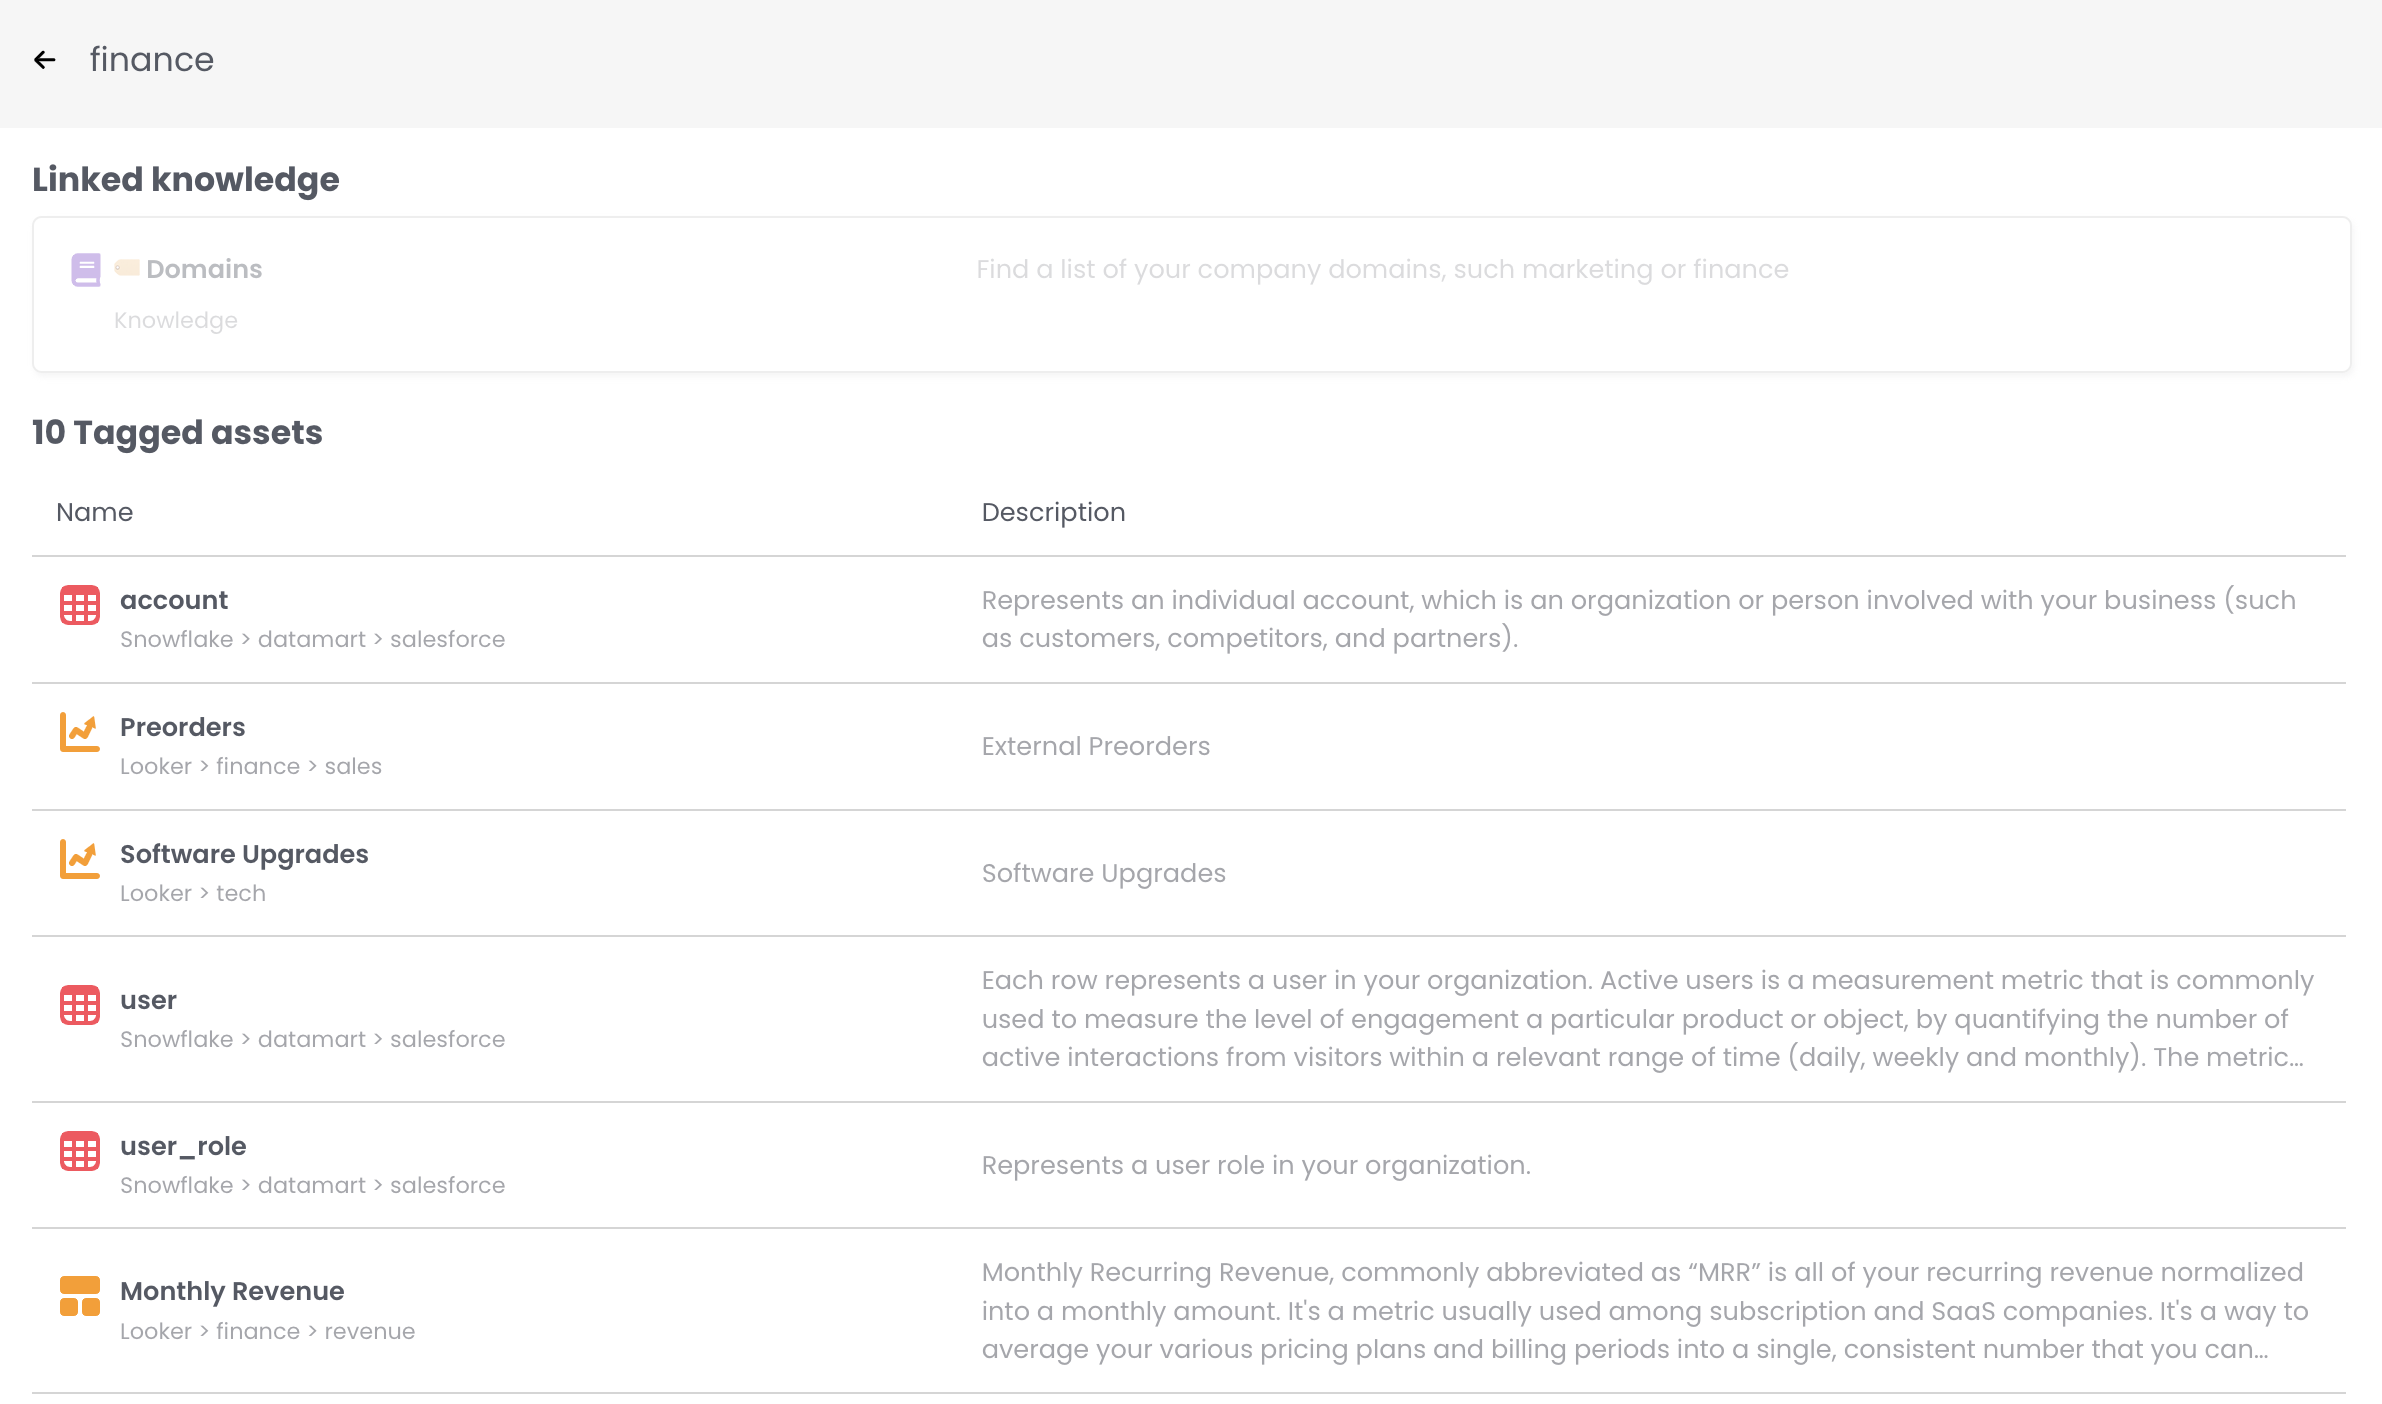Click the purple Domains knowledge icon
The width and height of the screenshot is (2382, 1404).
click(x=85, y=268)
